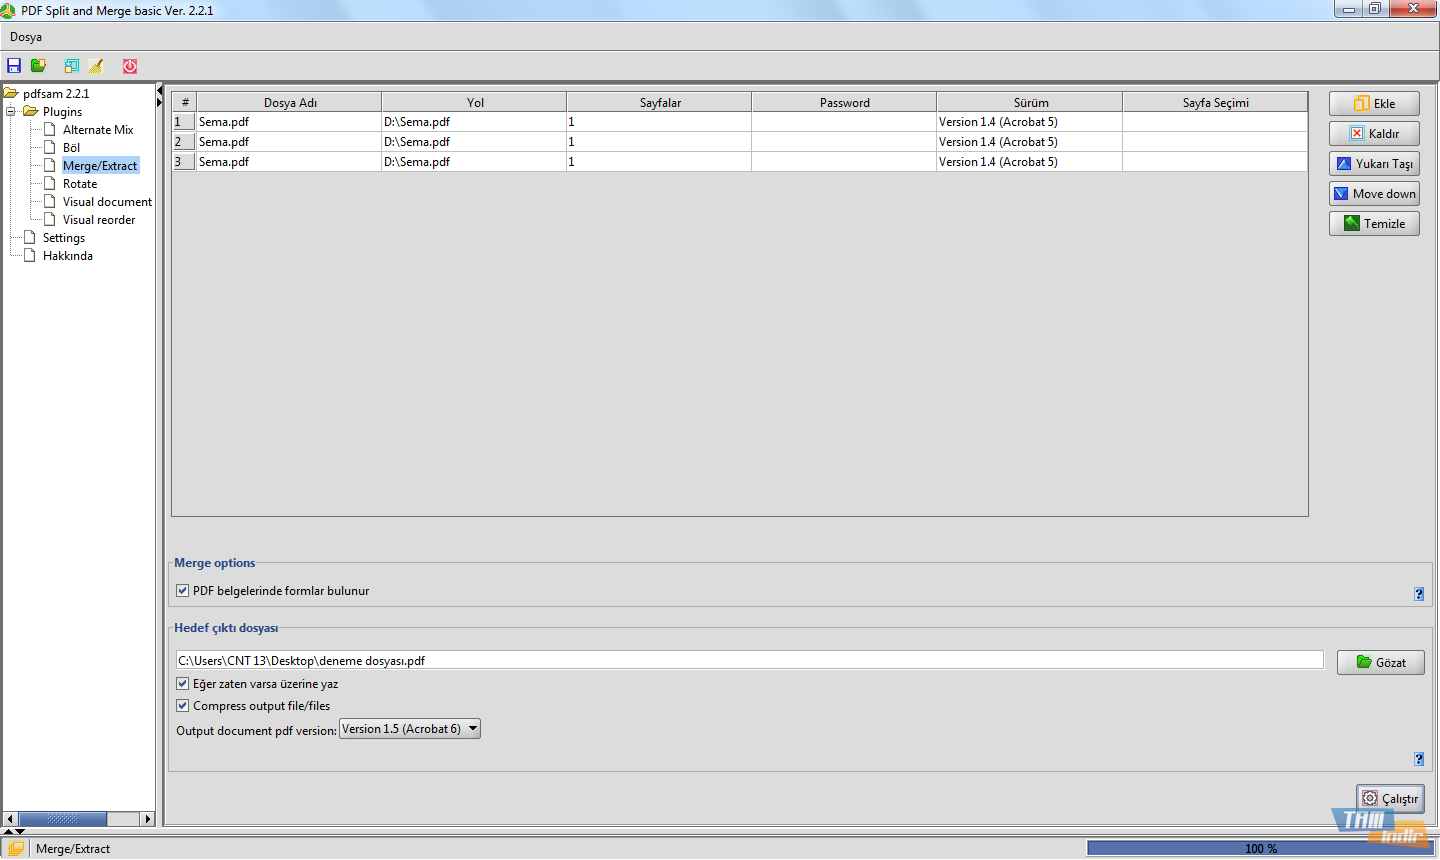Click the tree scrollbar right arrow
Viewport: 1440px width, 860px height.
(x=147, y=819)
